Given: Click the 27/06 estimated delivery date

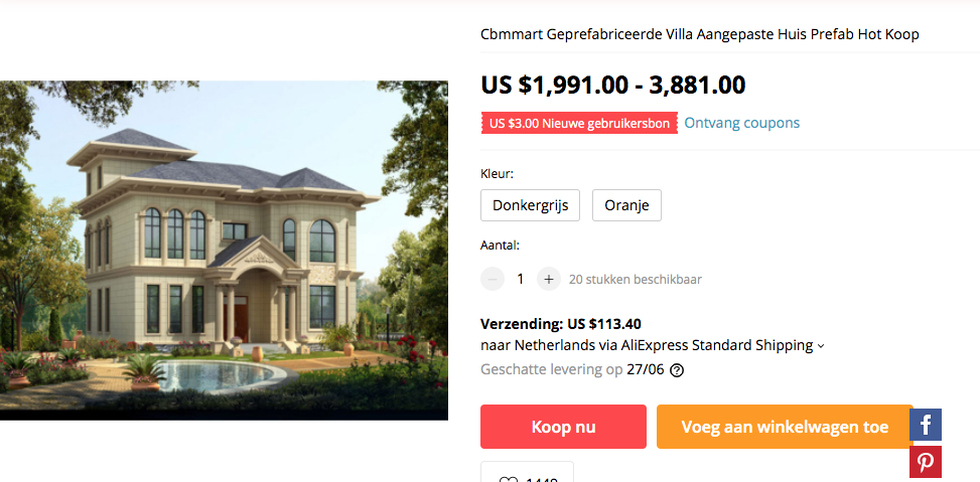Looking at the screenshot, I should 645,369.
